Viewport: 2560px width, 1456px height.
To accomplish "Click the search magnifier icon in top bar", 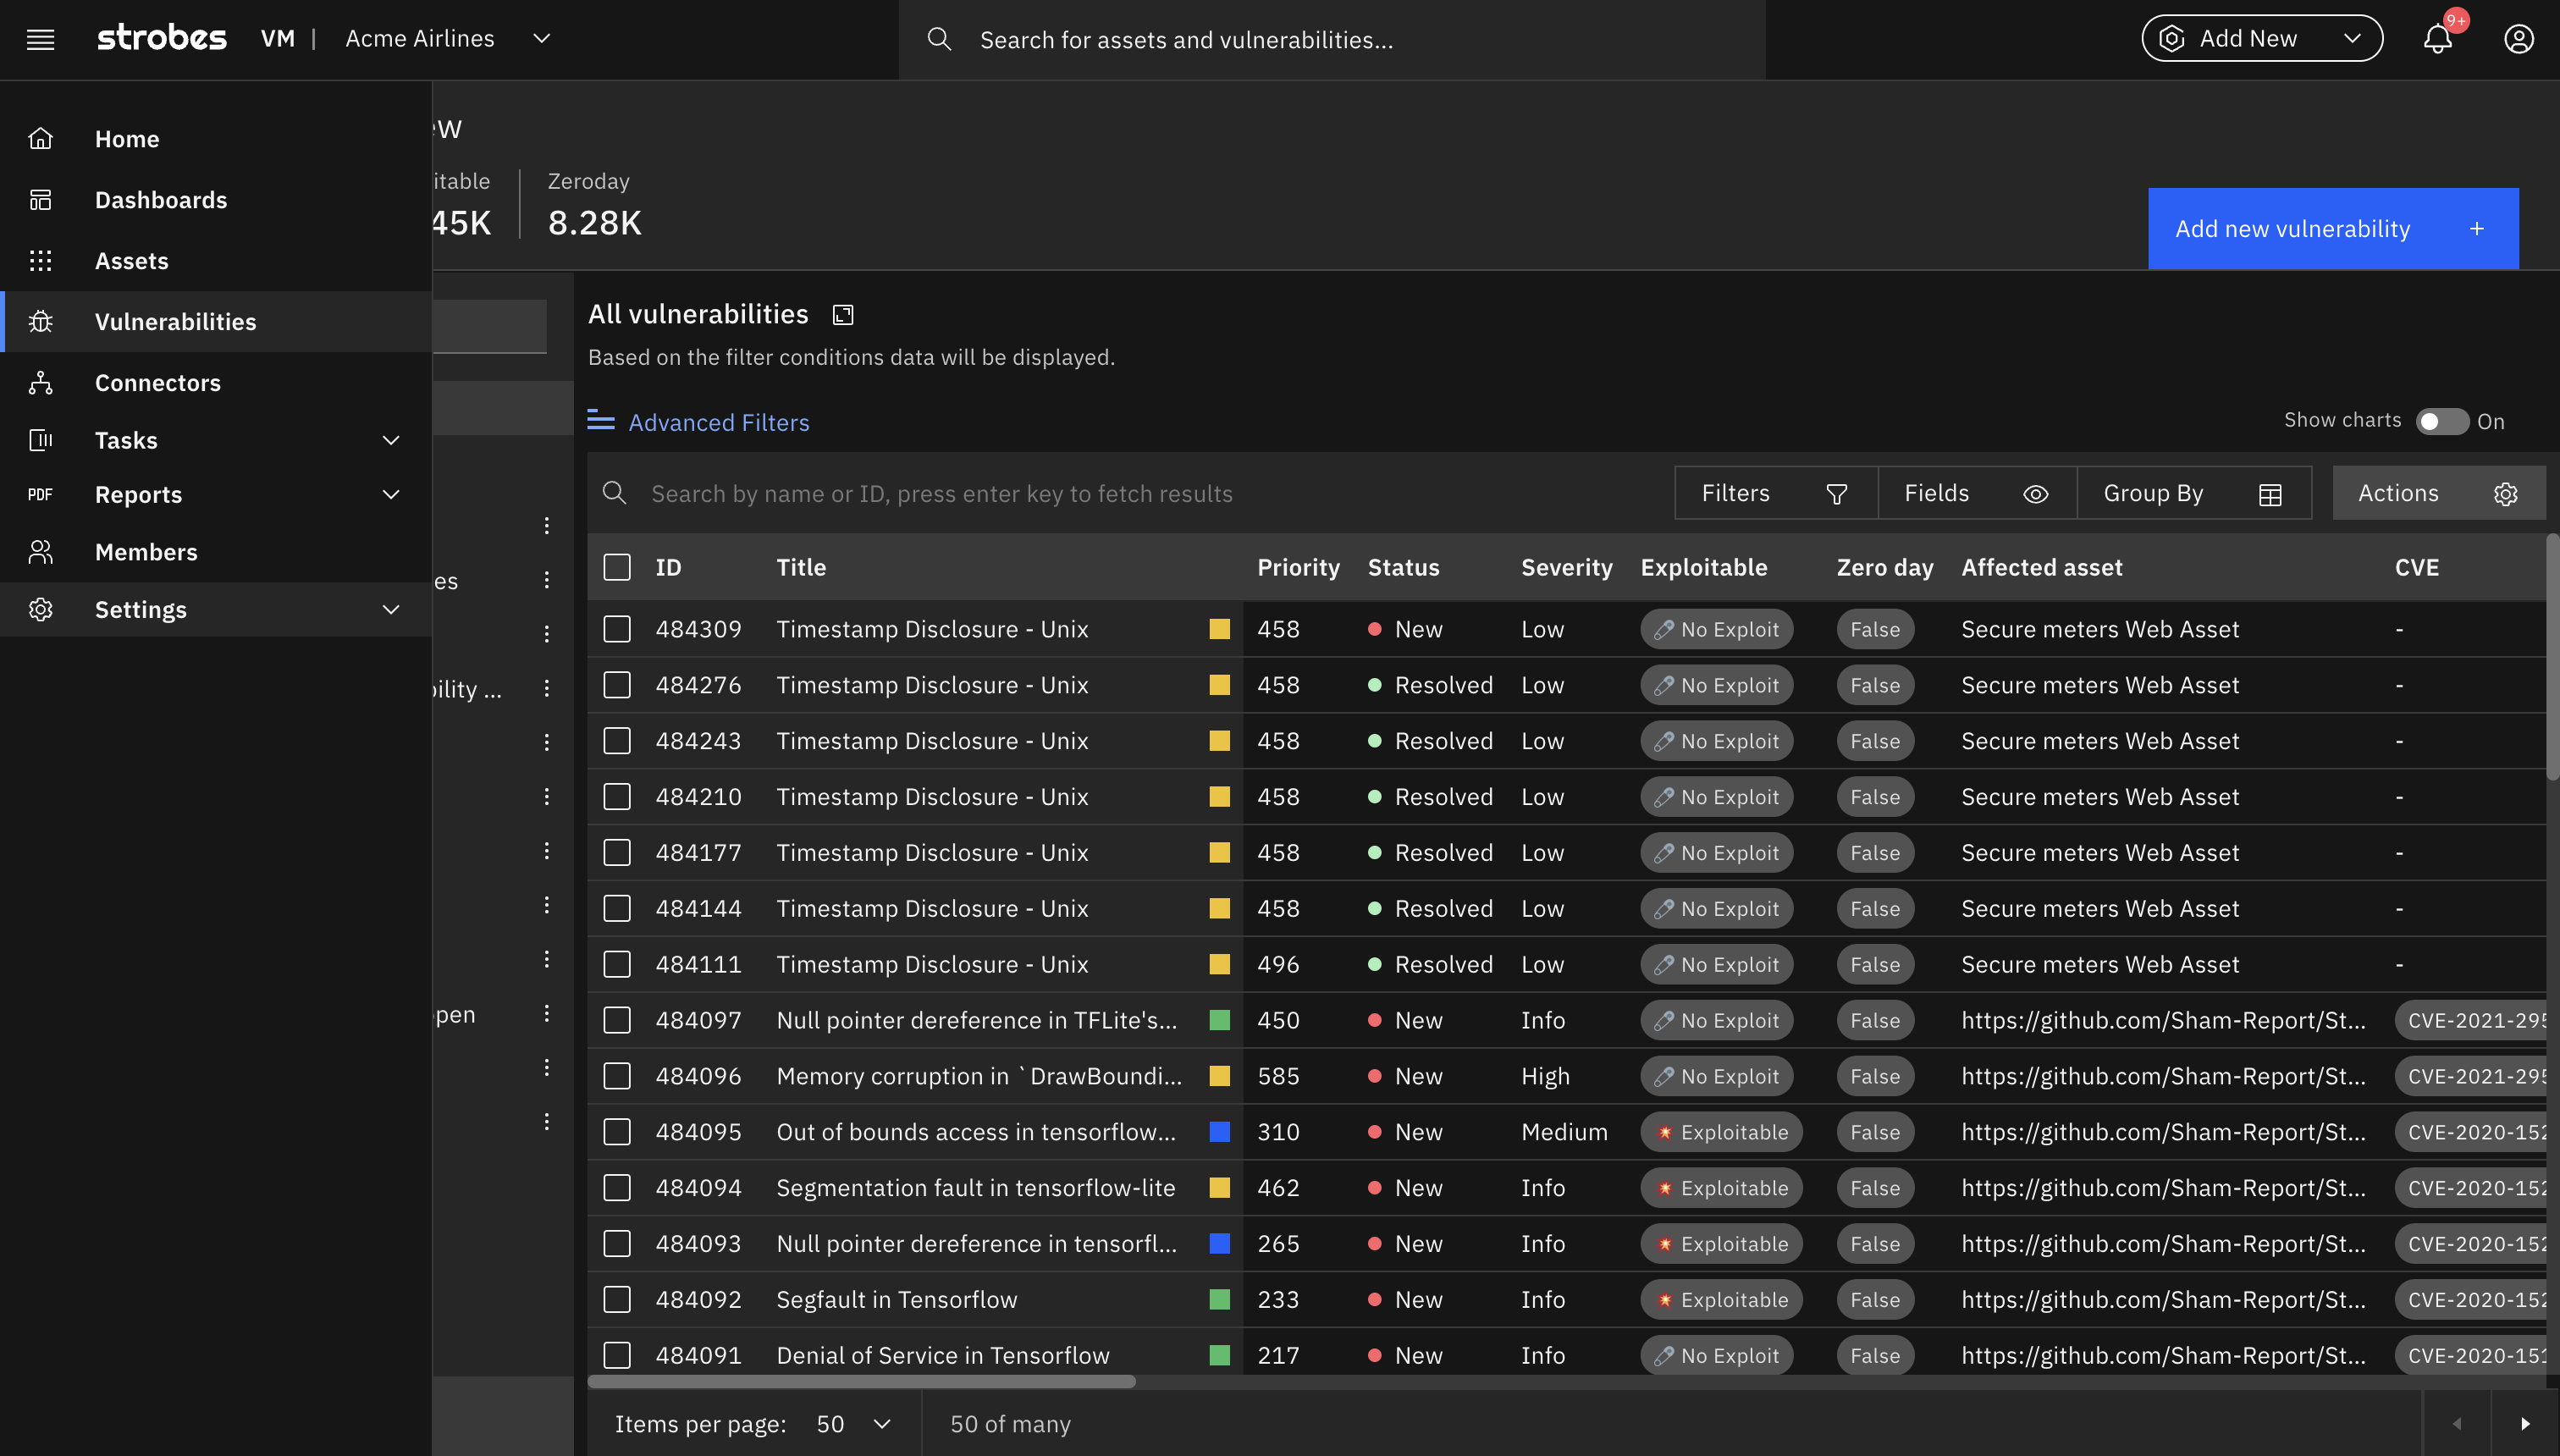I will (939, 39).
